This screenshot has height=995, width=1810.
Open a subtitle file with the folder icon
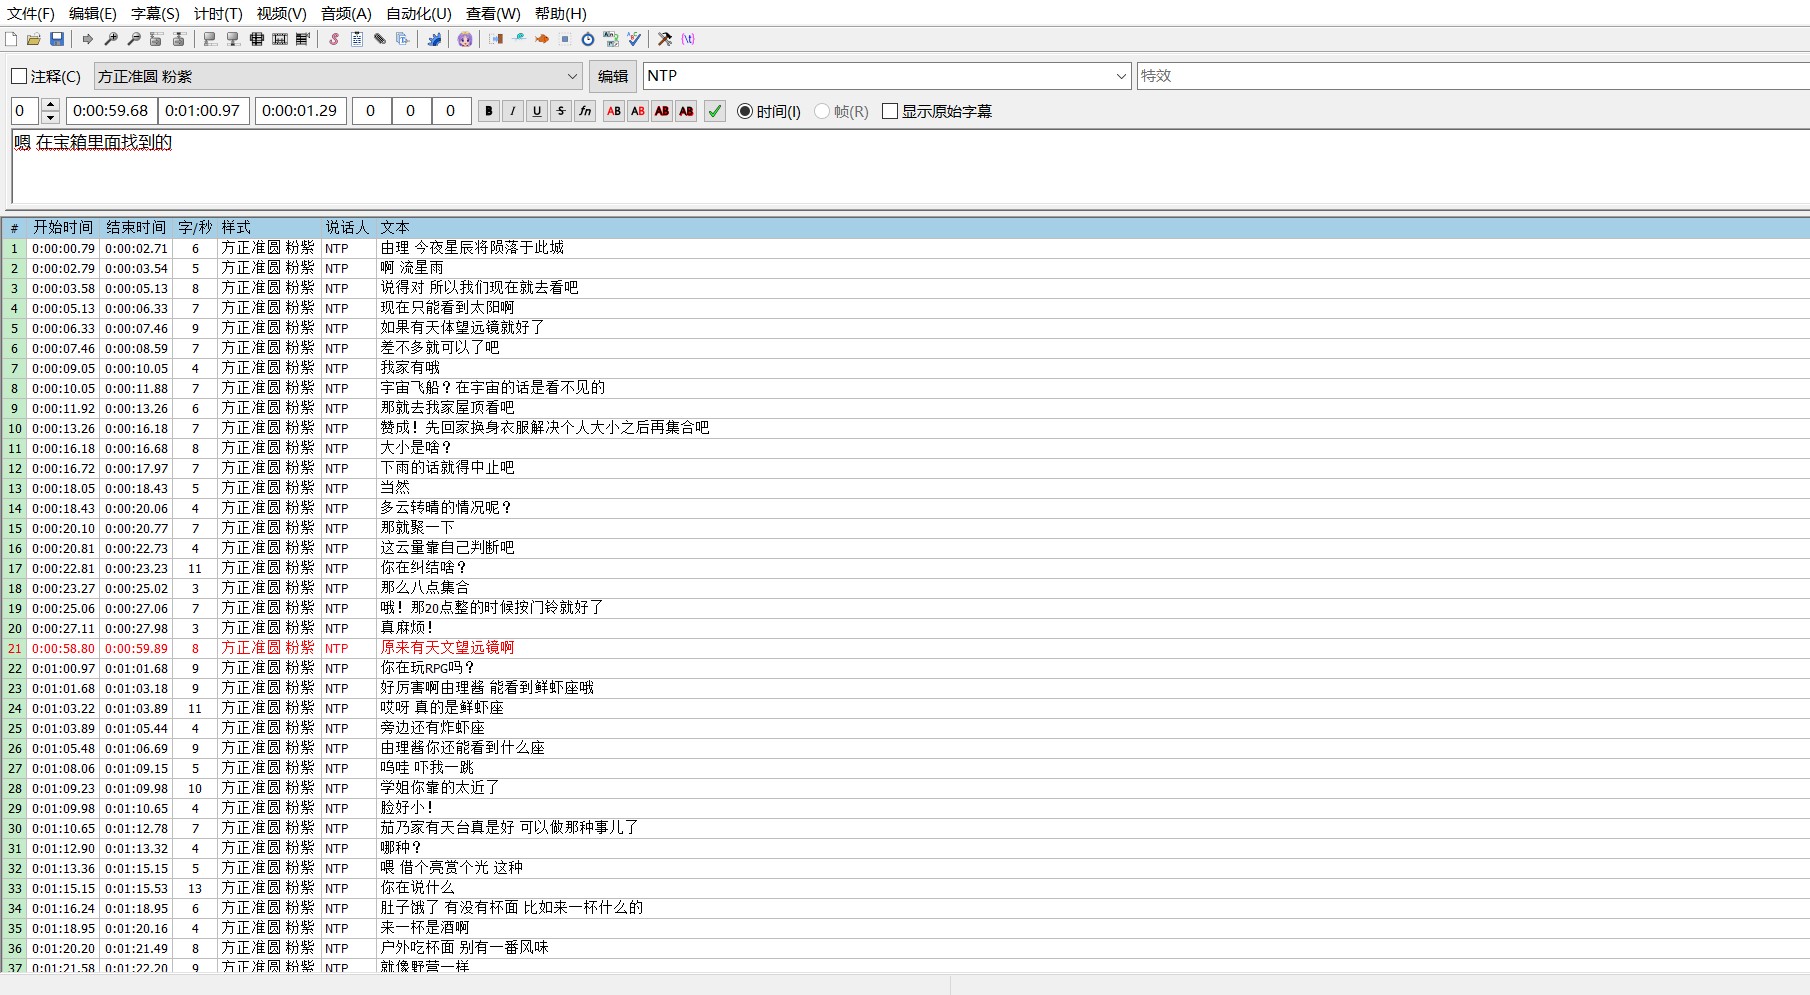click(x=34, y=39)
